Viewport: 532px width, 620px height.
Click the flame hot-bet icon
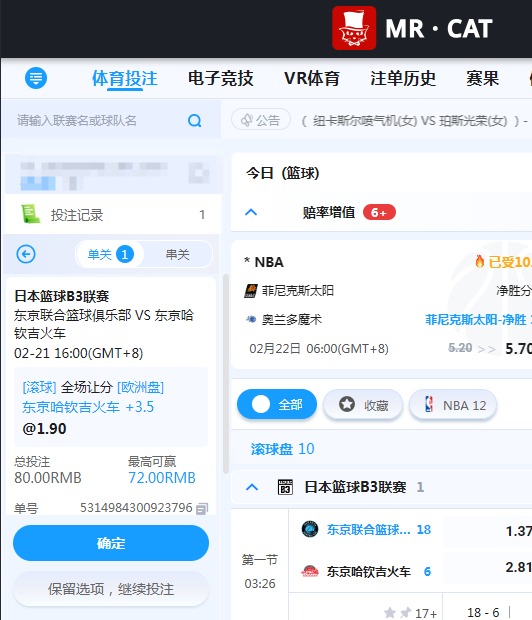tap(479, 261)
